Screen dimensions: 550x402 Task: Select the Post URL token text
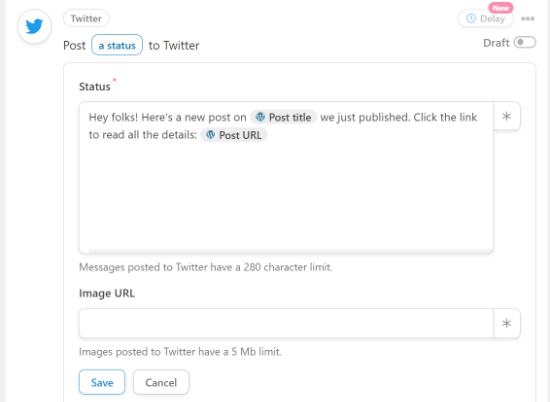coord(240,135)
